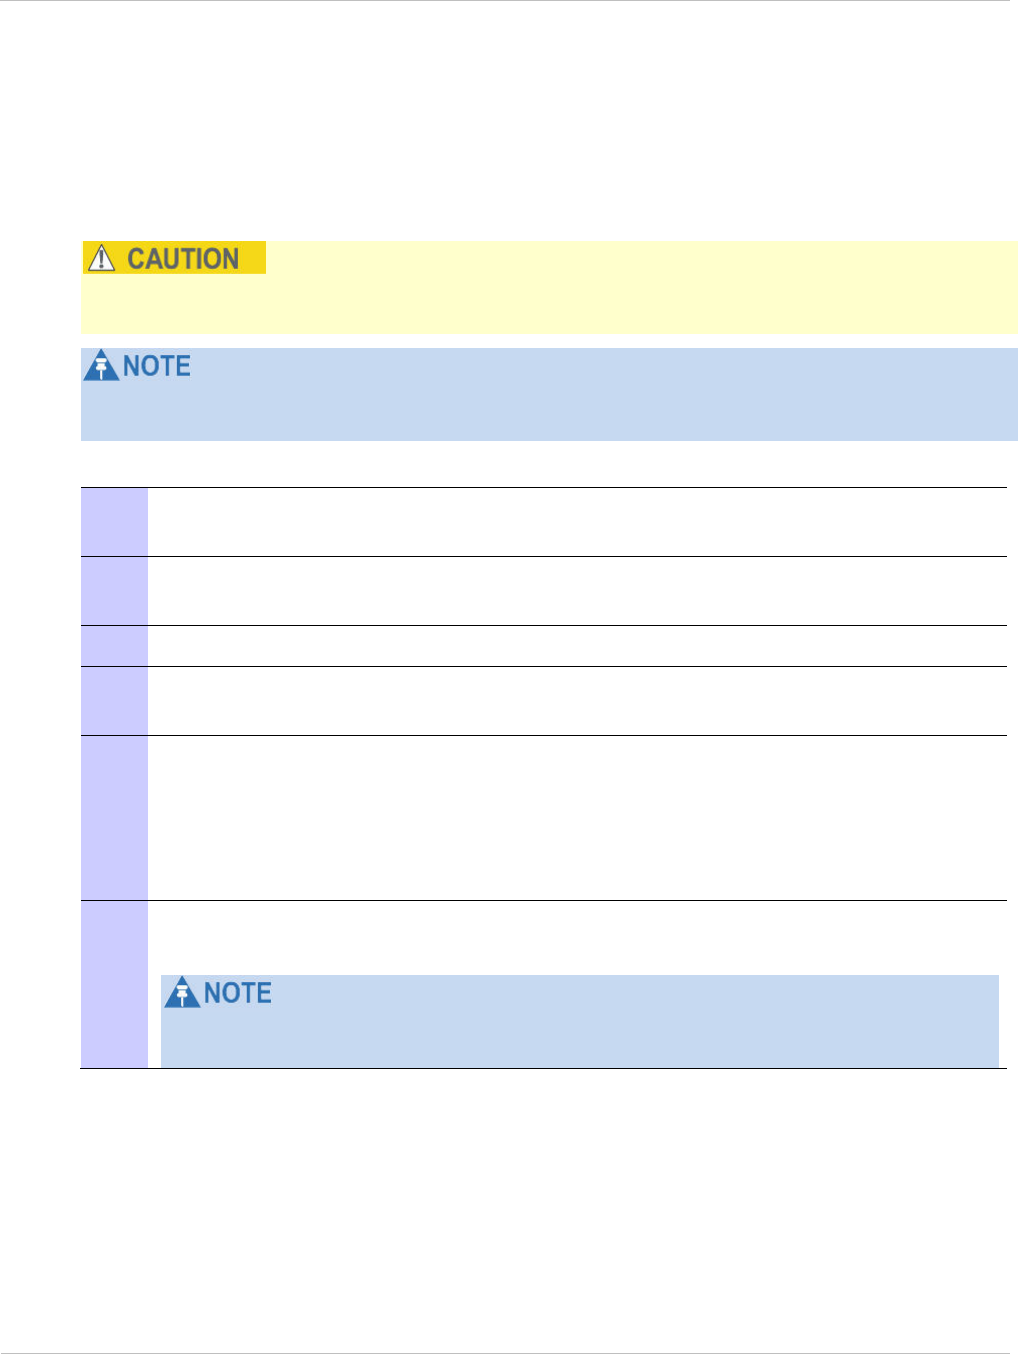Select the CAUTION heading text
This screenshot has width=1018, height=1354.
point(183,259)
